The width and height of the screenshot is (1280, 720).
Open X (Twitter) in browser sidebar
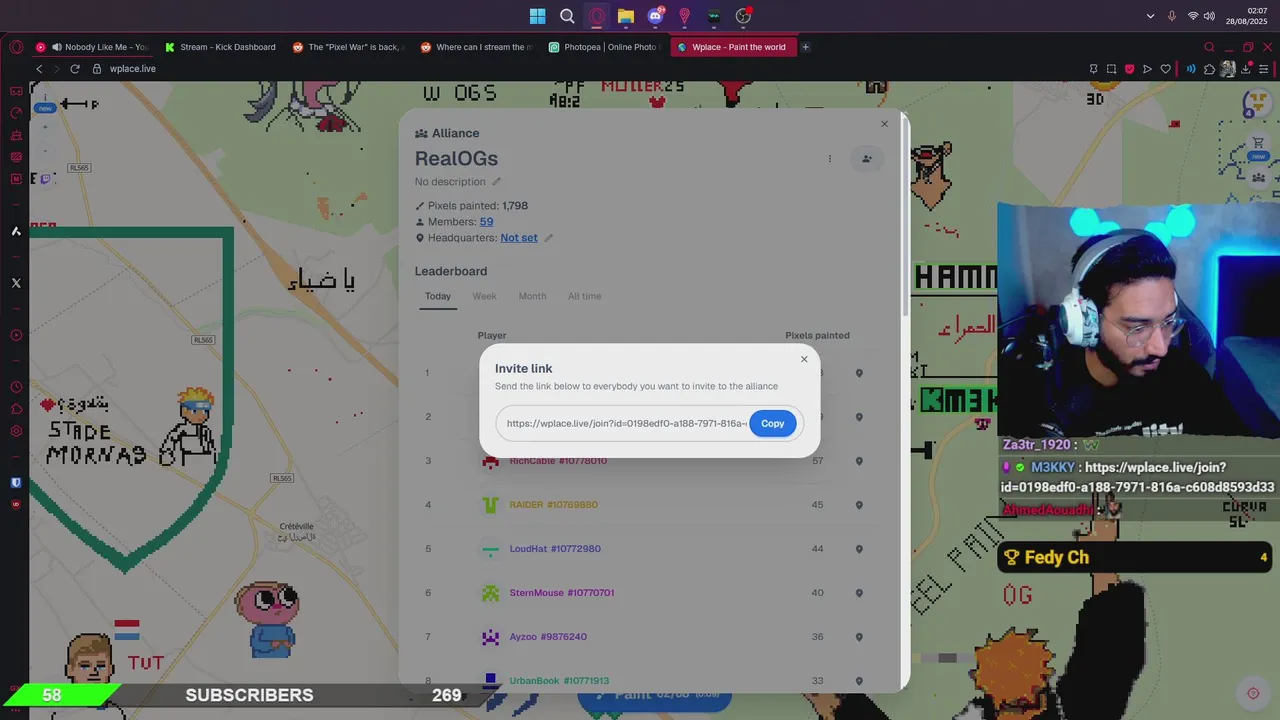16,283
